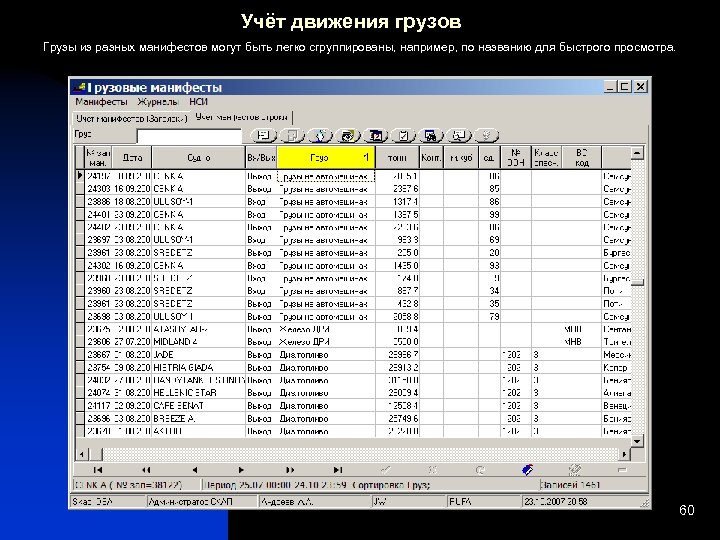
Task: Click the Записей record count in the status bar
Action: [x=591, y=485]
